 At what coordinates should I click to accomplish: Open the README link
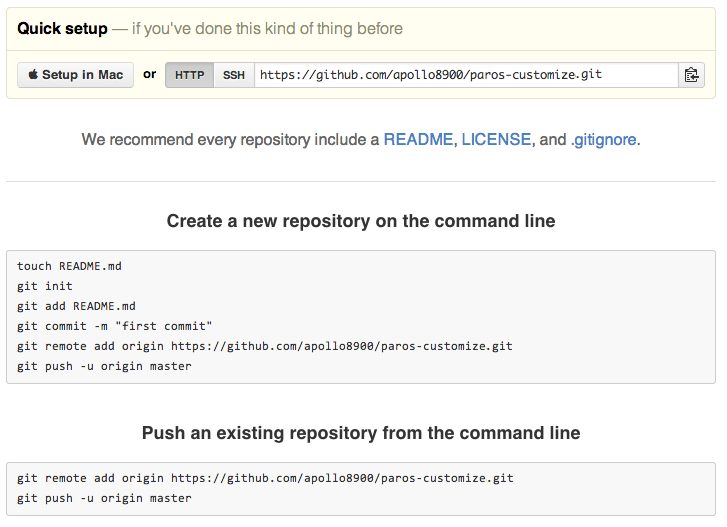[x=418, y=140]
